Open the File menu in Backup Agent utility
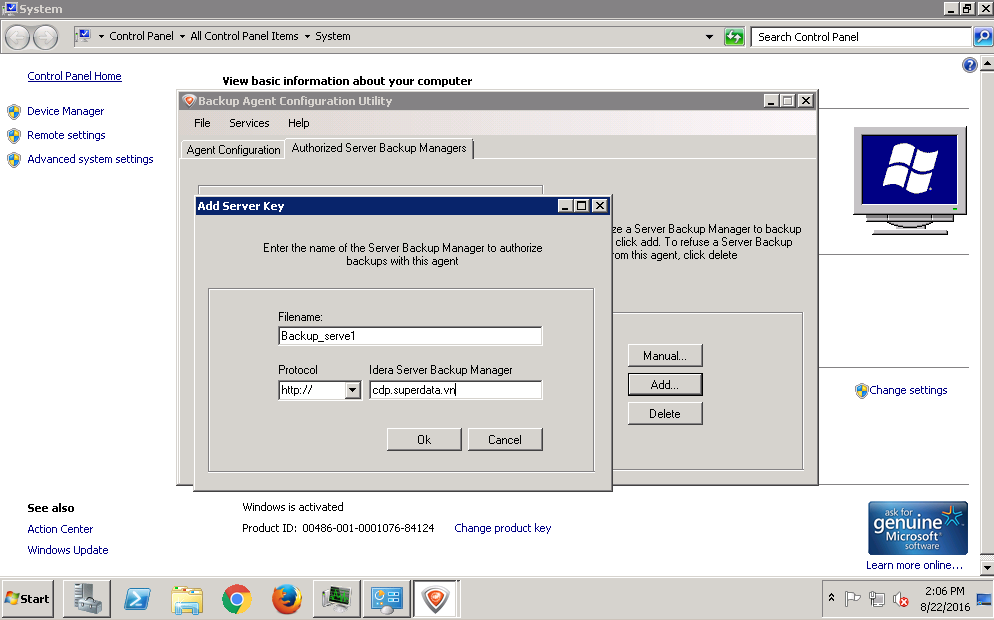Screen dimensions: 994x620 [202, 123]
